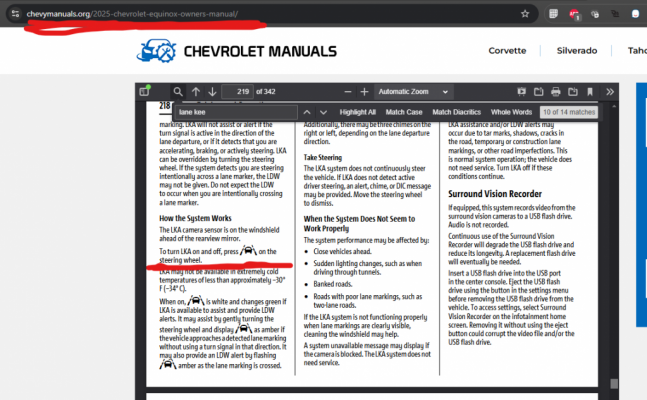Toggle the Whole Words option

click(x=511, y=112)
